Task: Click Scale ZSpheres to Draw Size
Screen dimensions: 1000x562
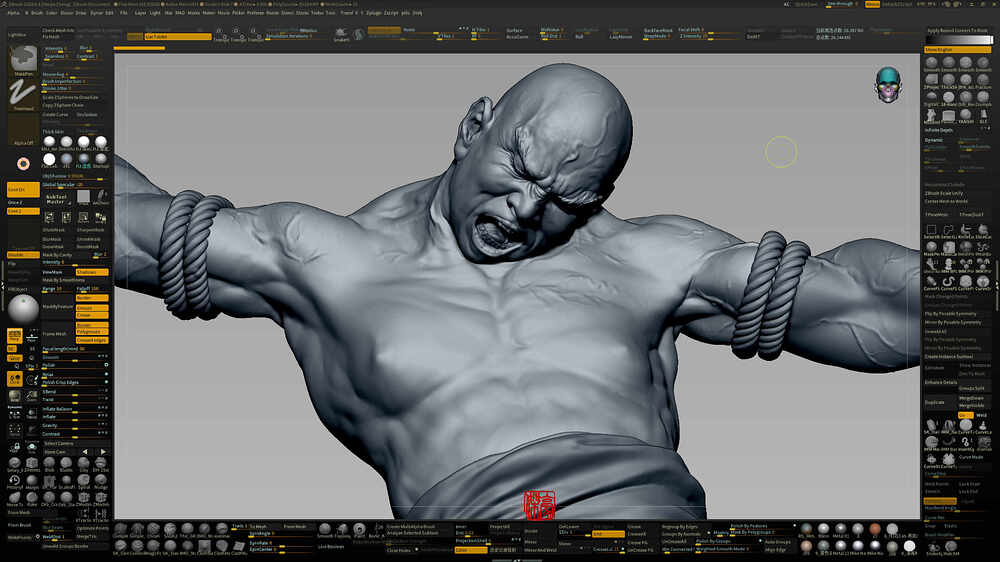Action: click(71, 98)
